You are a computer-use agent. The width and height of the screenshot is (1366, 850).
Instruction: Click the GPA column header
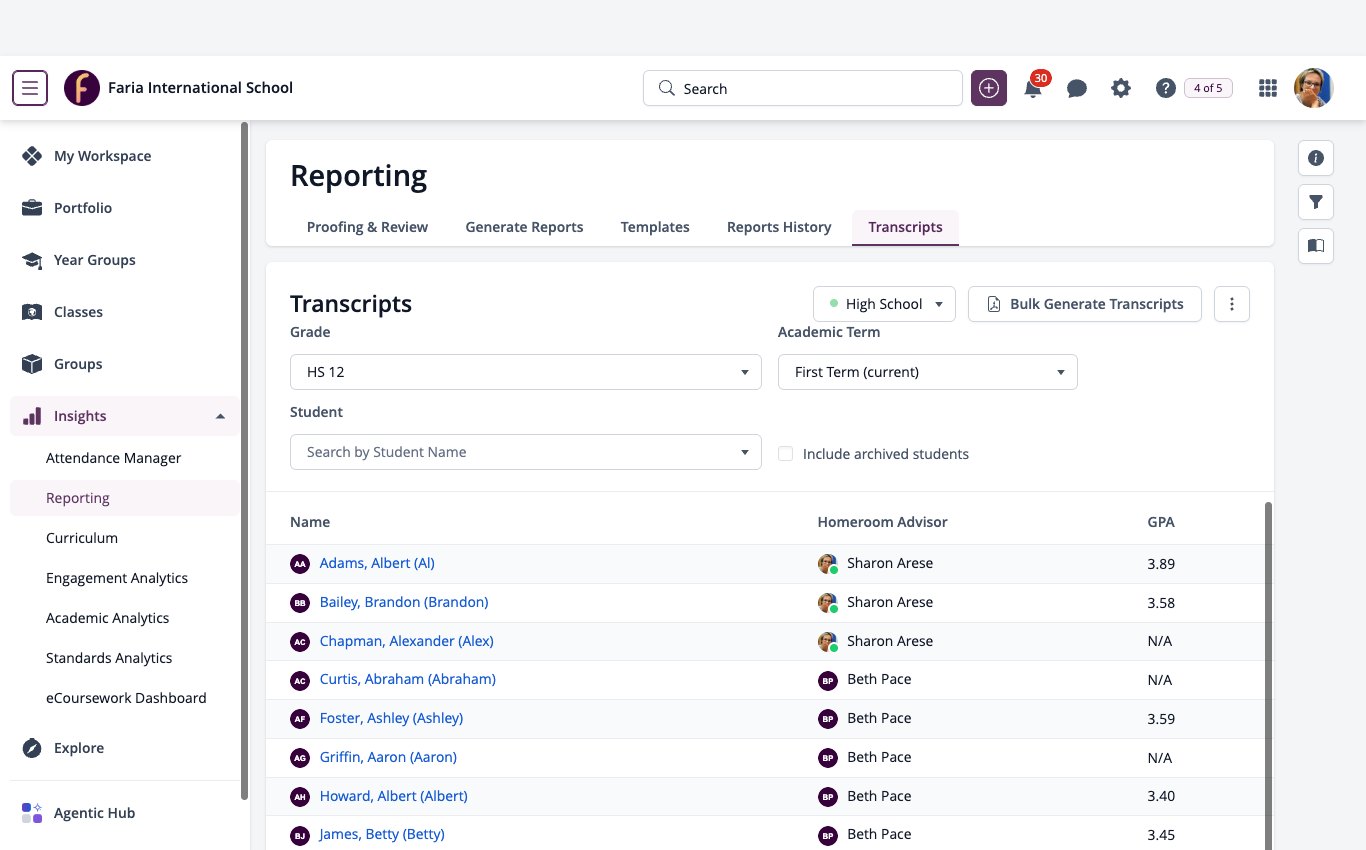pos(1161,522)
